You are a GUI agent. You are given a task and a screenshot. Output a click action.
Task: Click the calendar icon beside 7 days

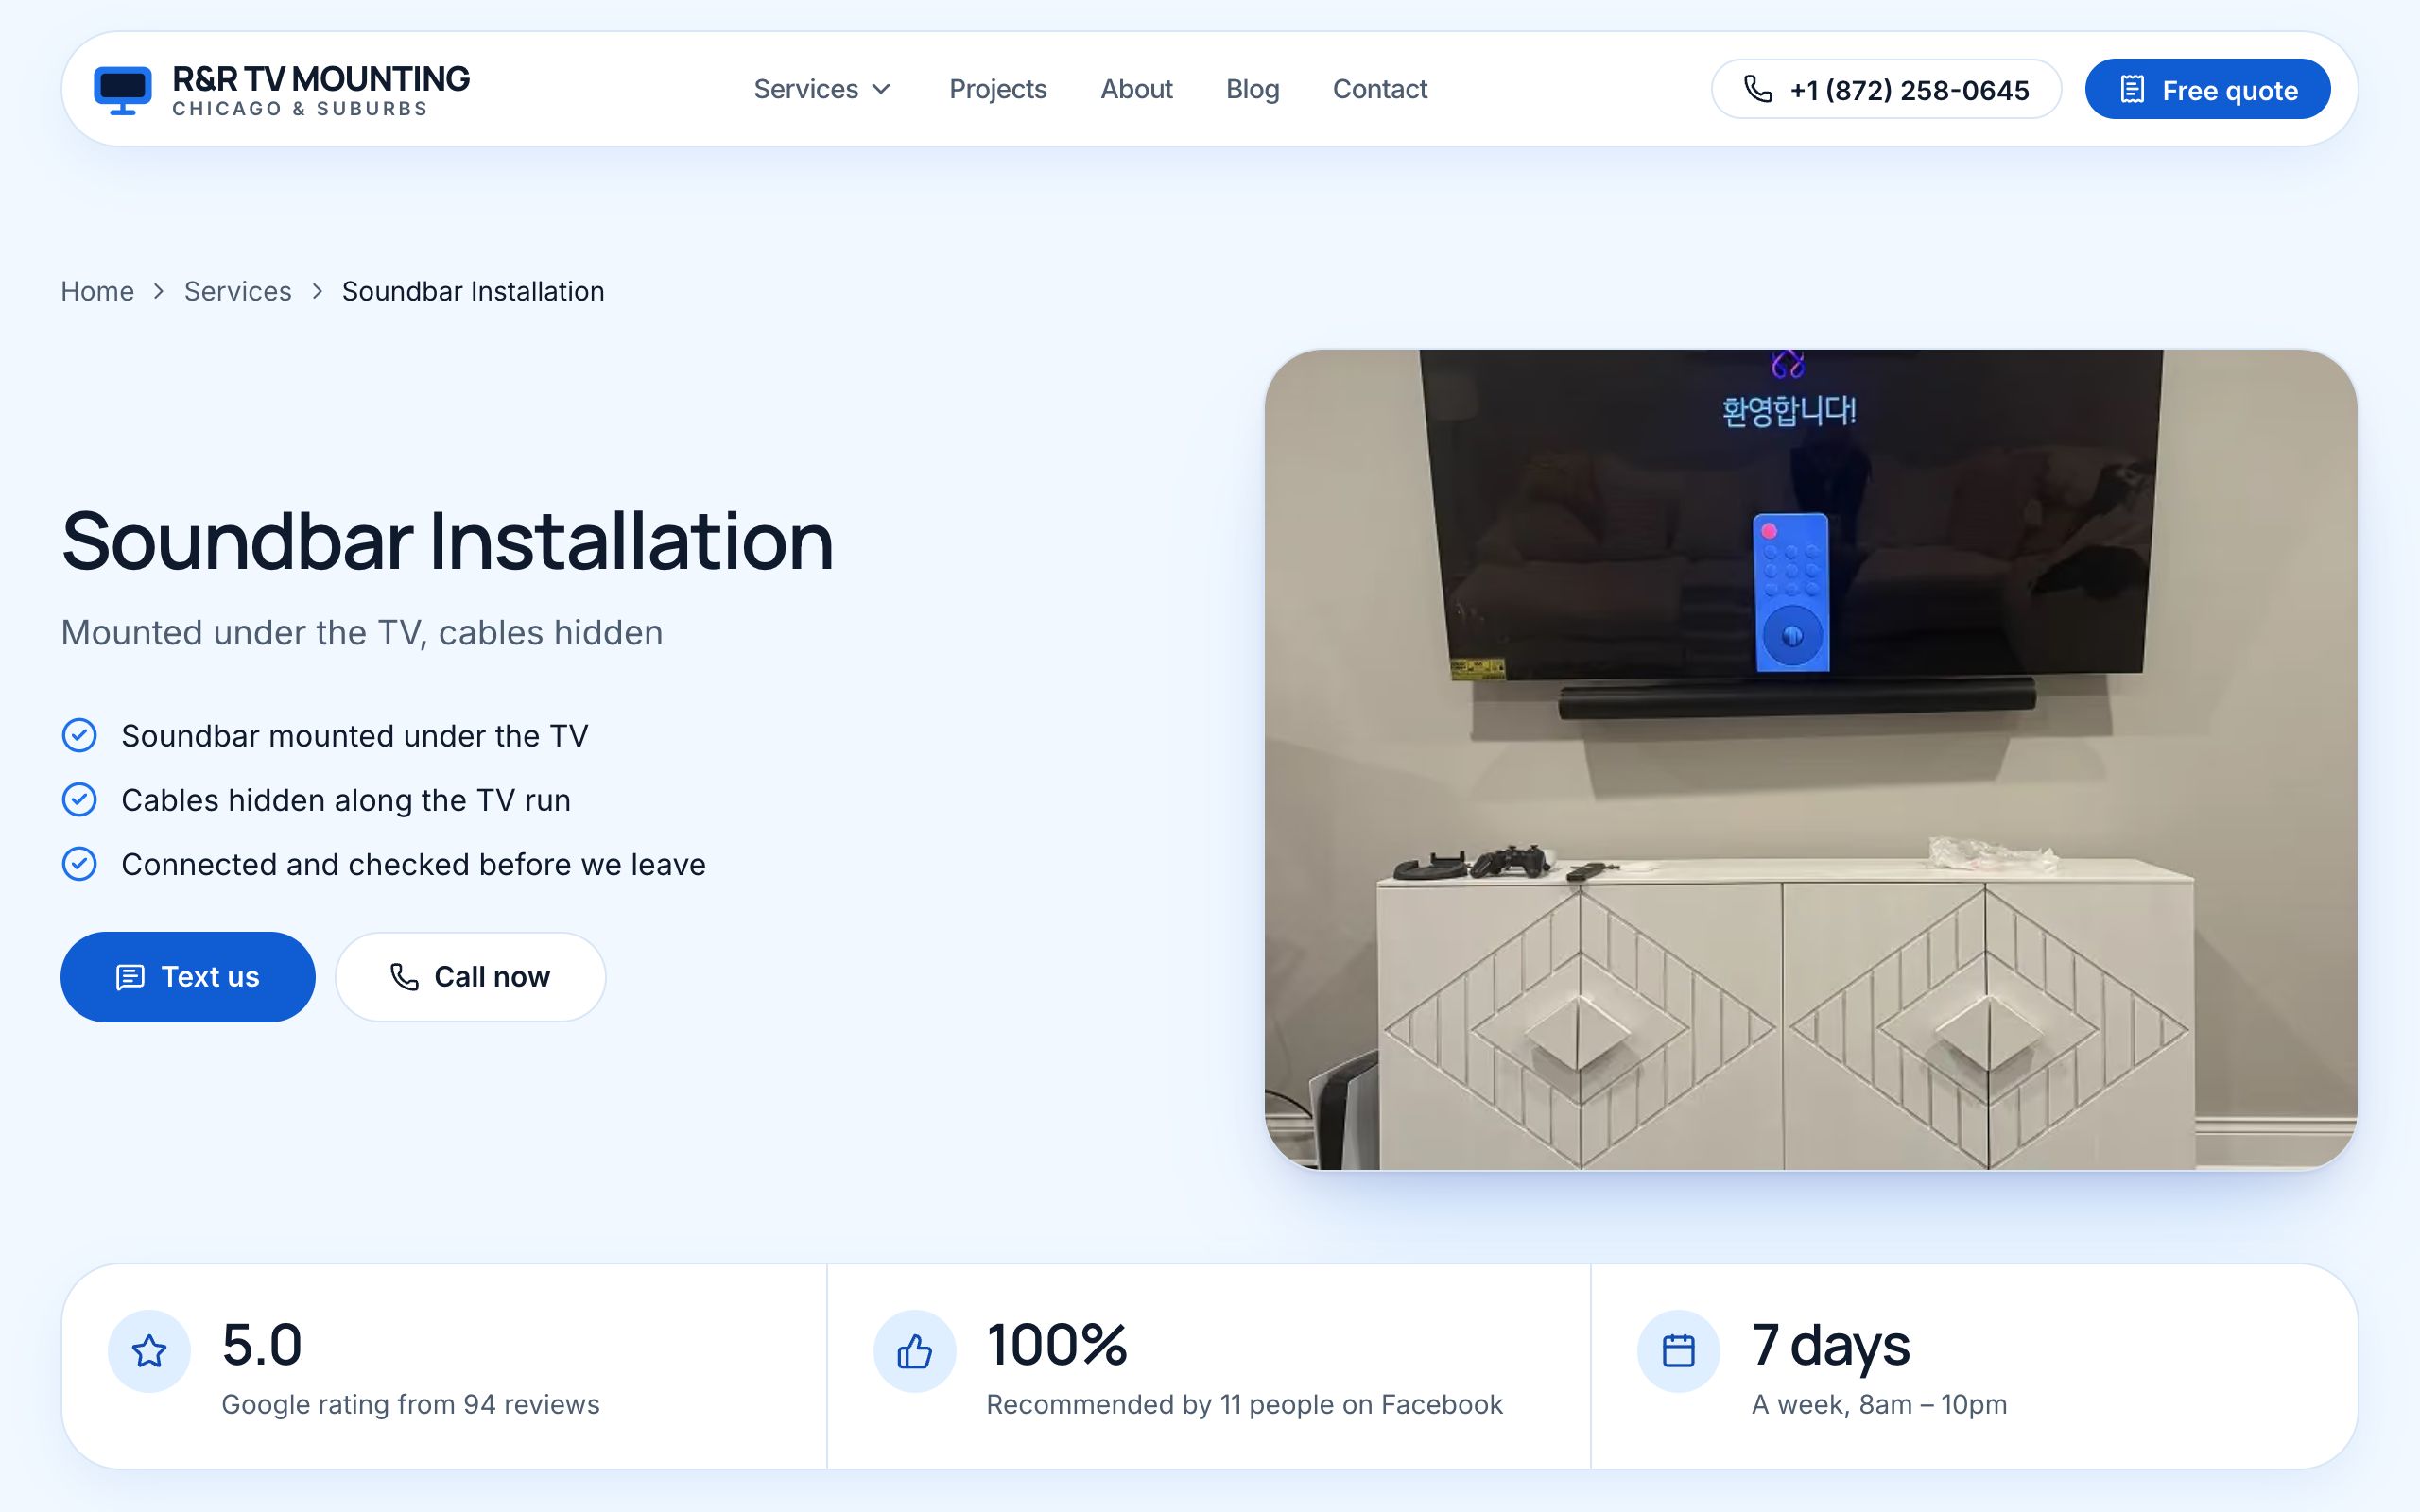point(1678,1351)
